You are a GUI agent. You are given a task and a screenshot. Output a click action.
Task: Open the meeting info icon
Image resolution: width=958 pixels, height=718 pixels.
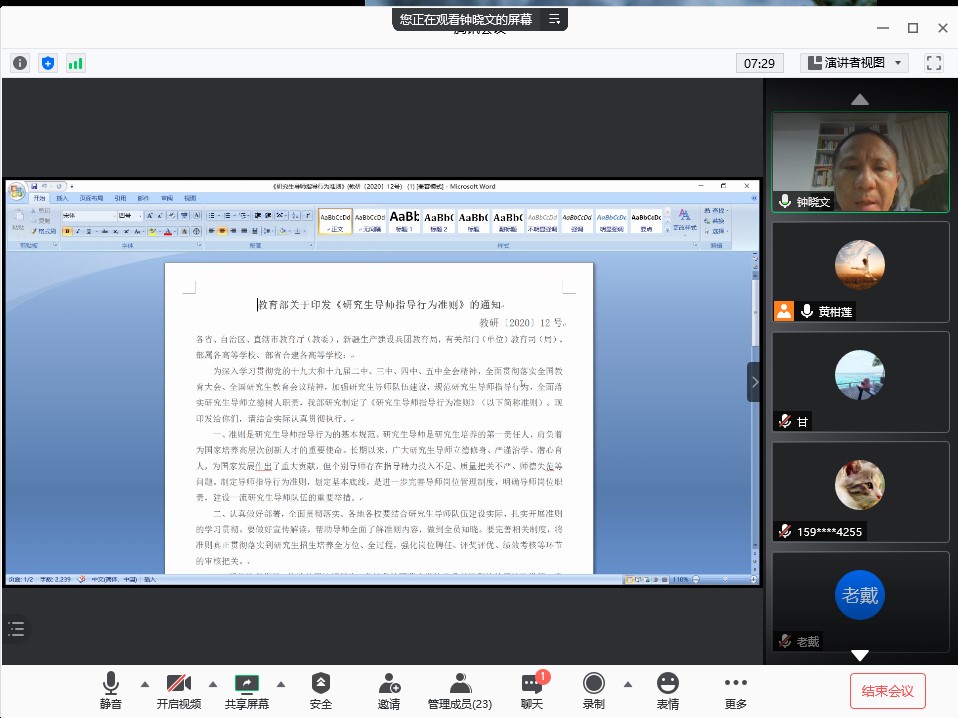(x=20, y=63)
